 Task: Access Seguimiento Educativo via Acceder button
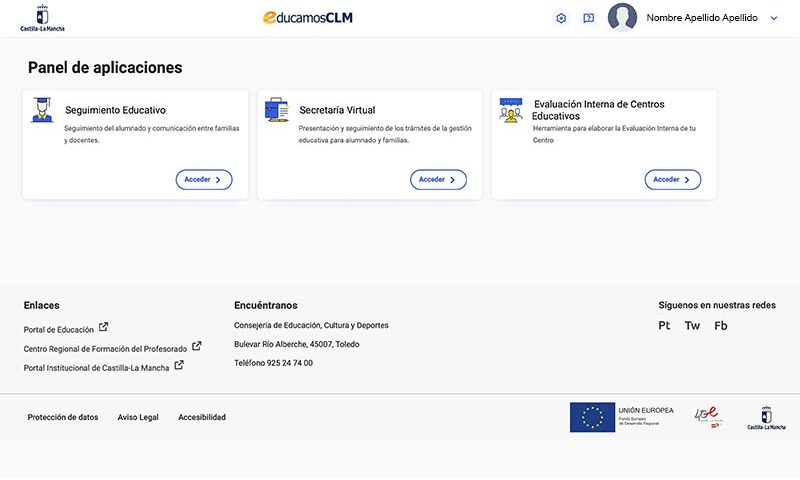pyautogui.click(x=204, y=180)
